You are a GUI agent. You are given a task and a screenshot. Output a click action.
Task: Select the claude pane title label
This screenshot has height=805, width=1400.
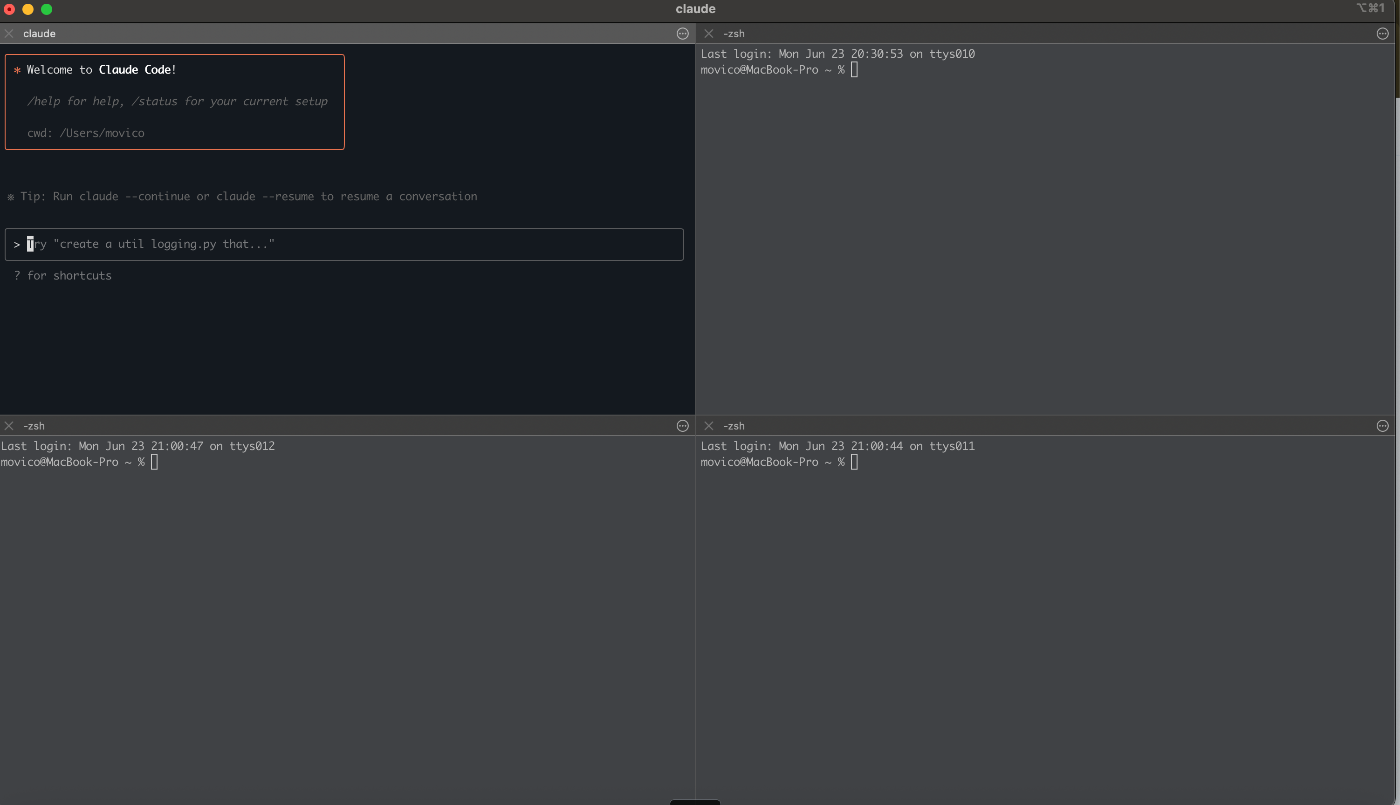(x=39, y=33)
